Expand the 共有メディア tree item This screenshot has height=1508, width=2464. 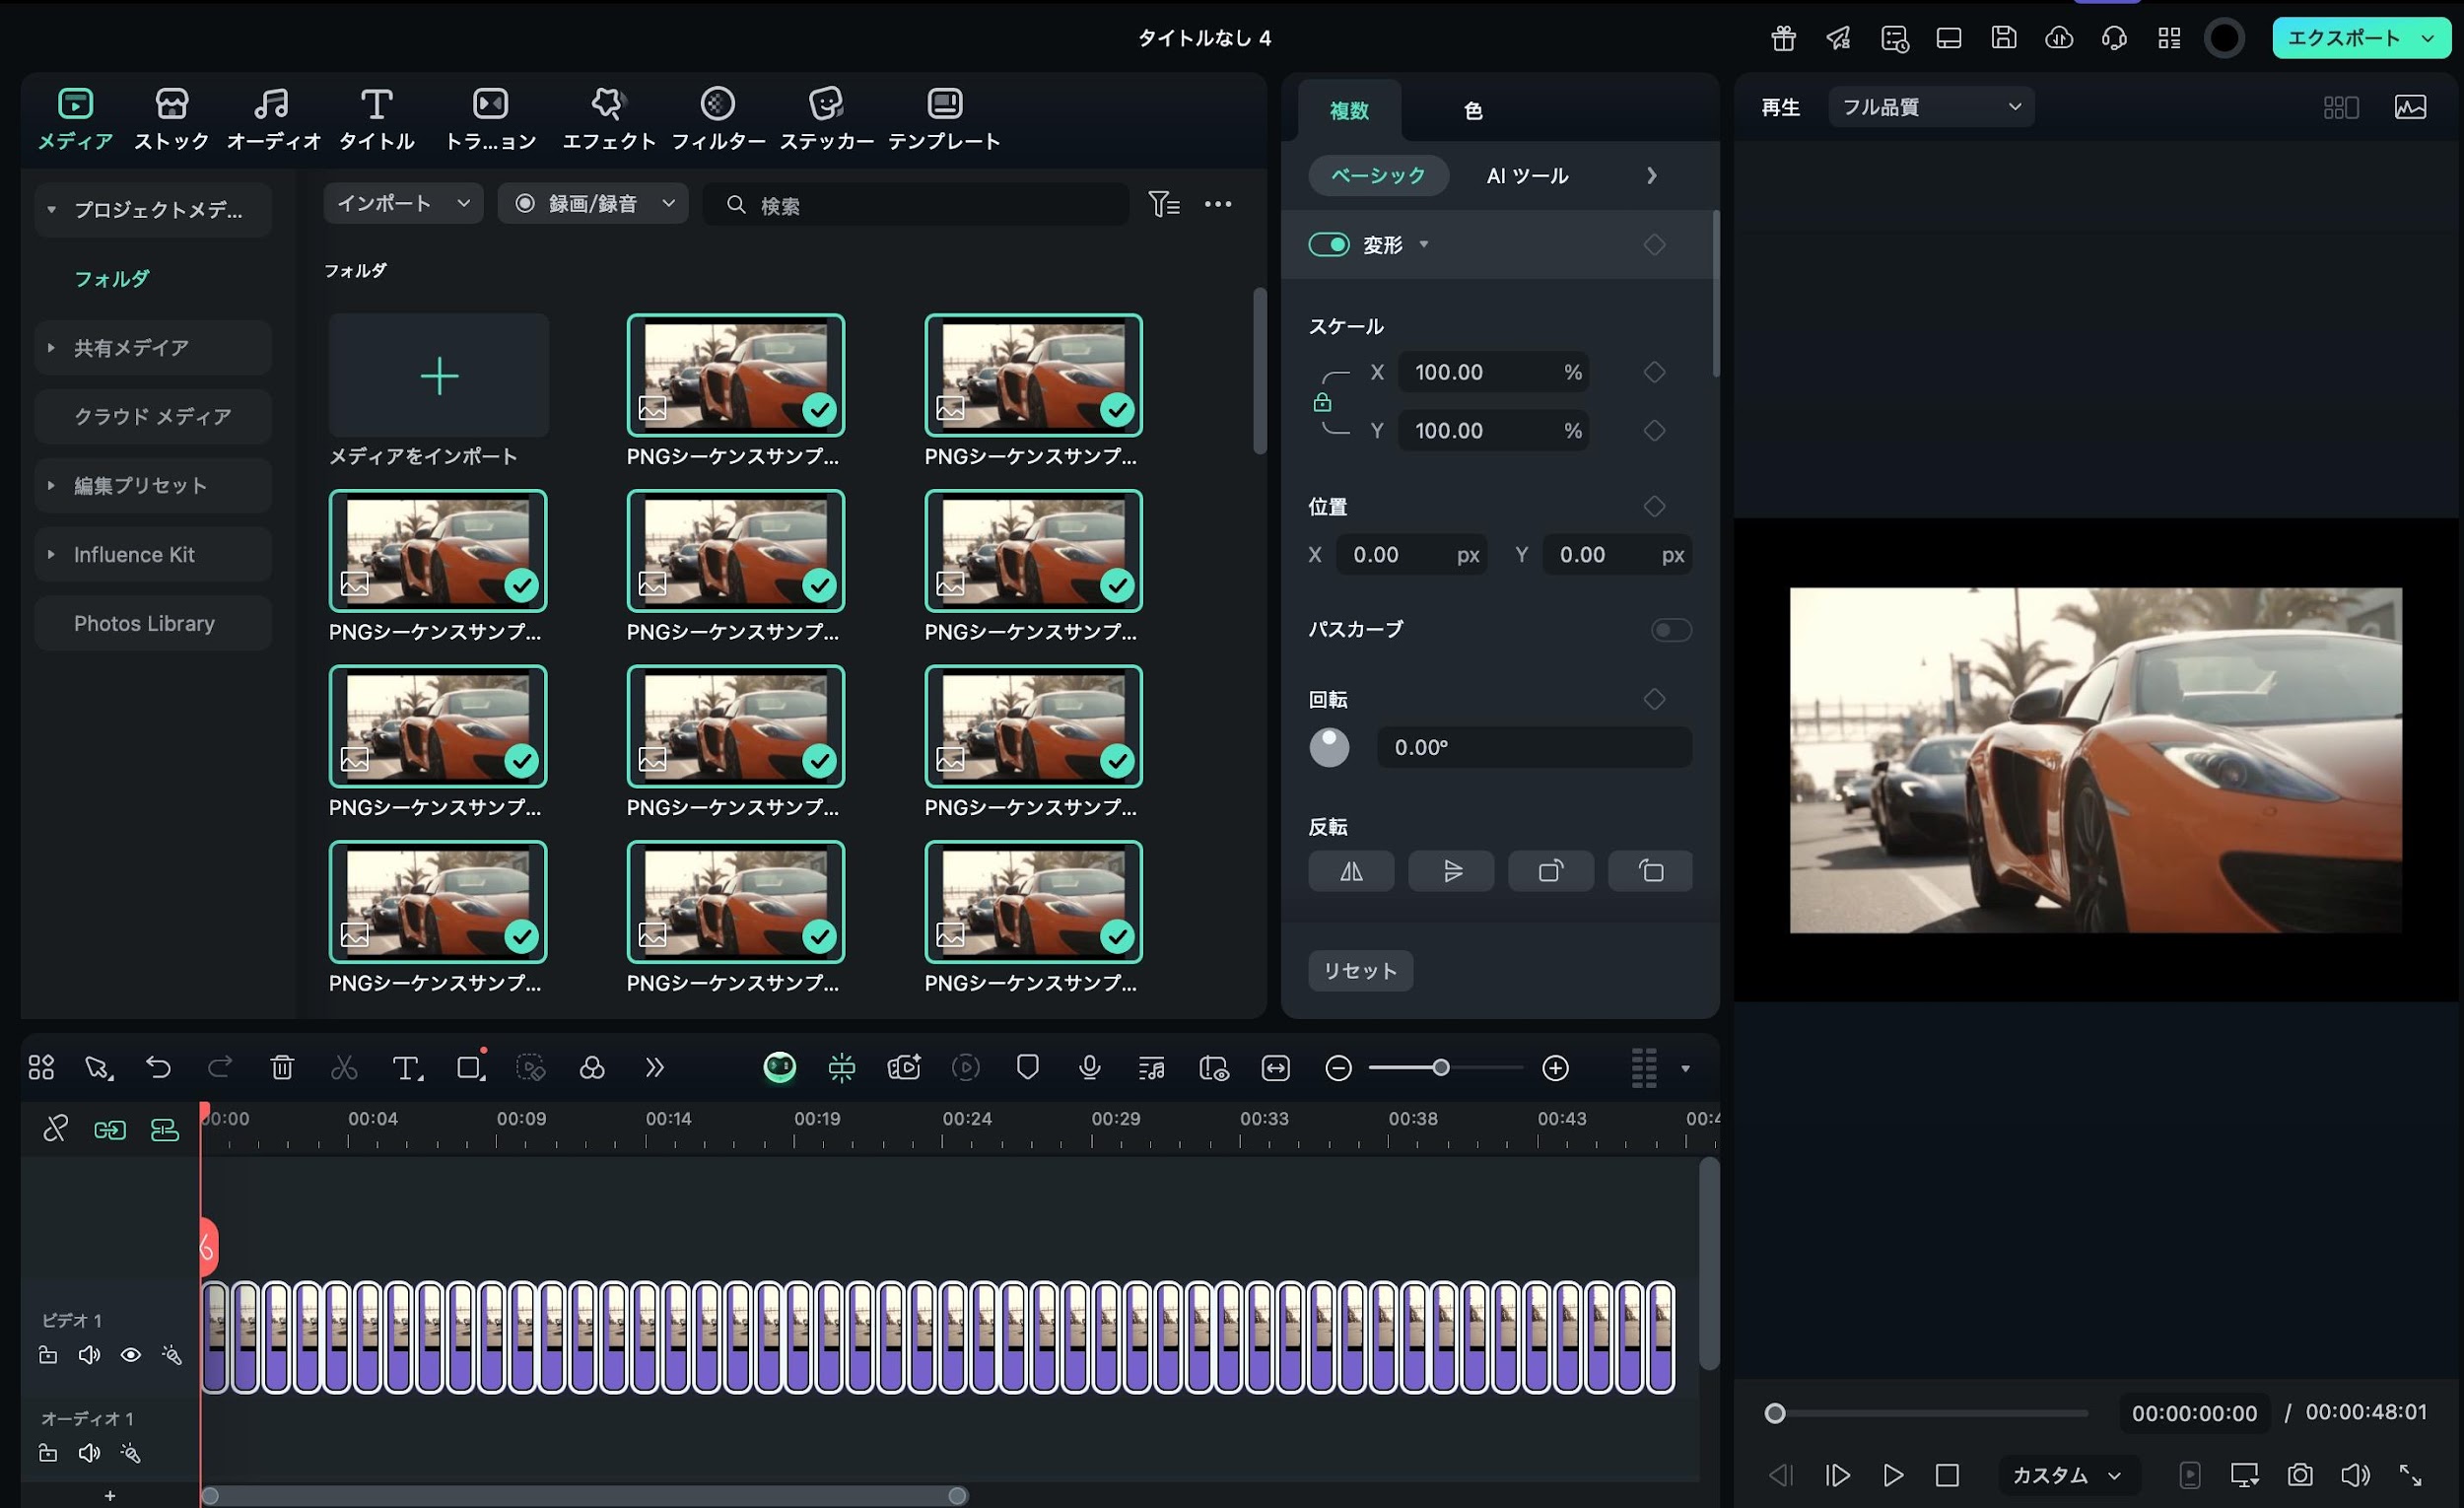[51, 348]
